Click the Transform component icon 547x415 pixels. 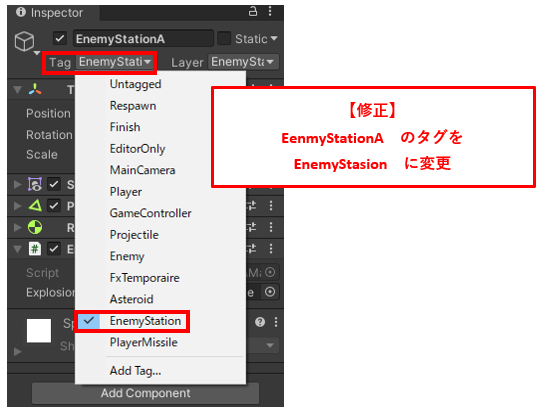pos(35,90)
